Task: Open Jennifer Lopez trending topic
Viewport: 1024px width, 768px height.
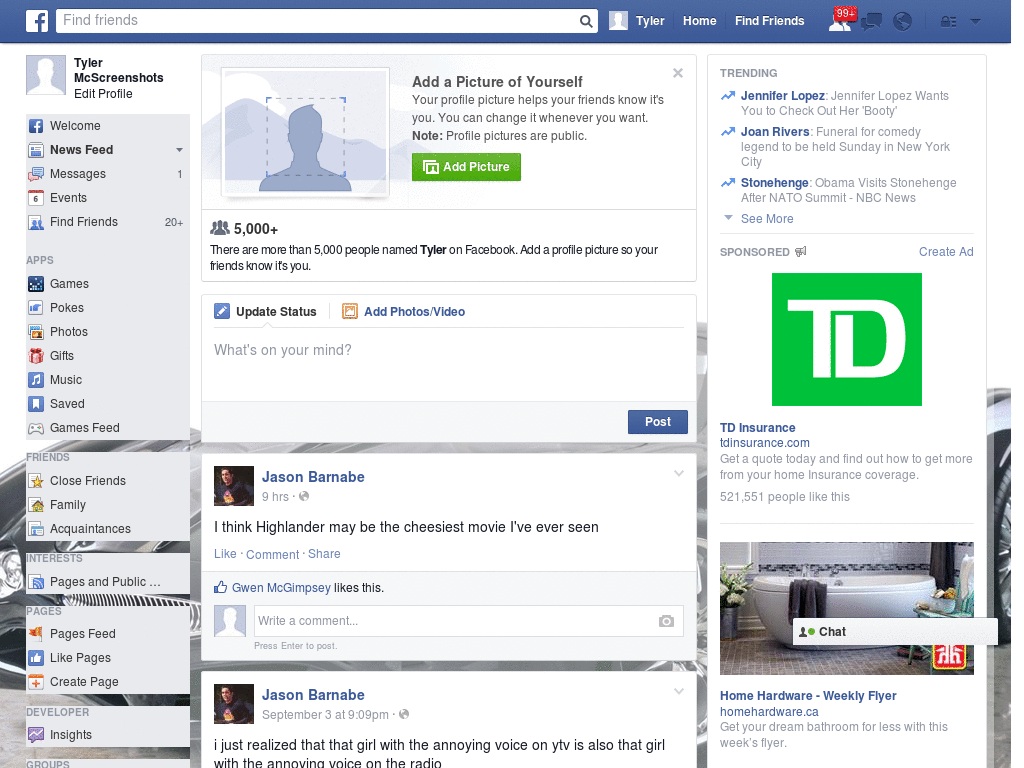Action: tap(782, 96)
